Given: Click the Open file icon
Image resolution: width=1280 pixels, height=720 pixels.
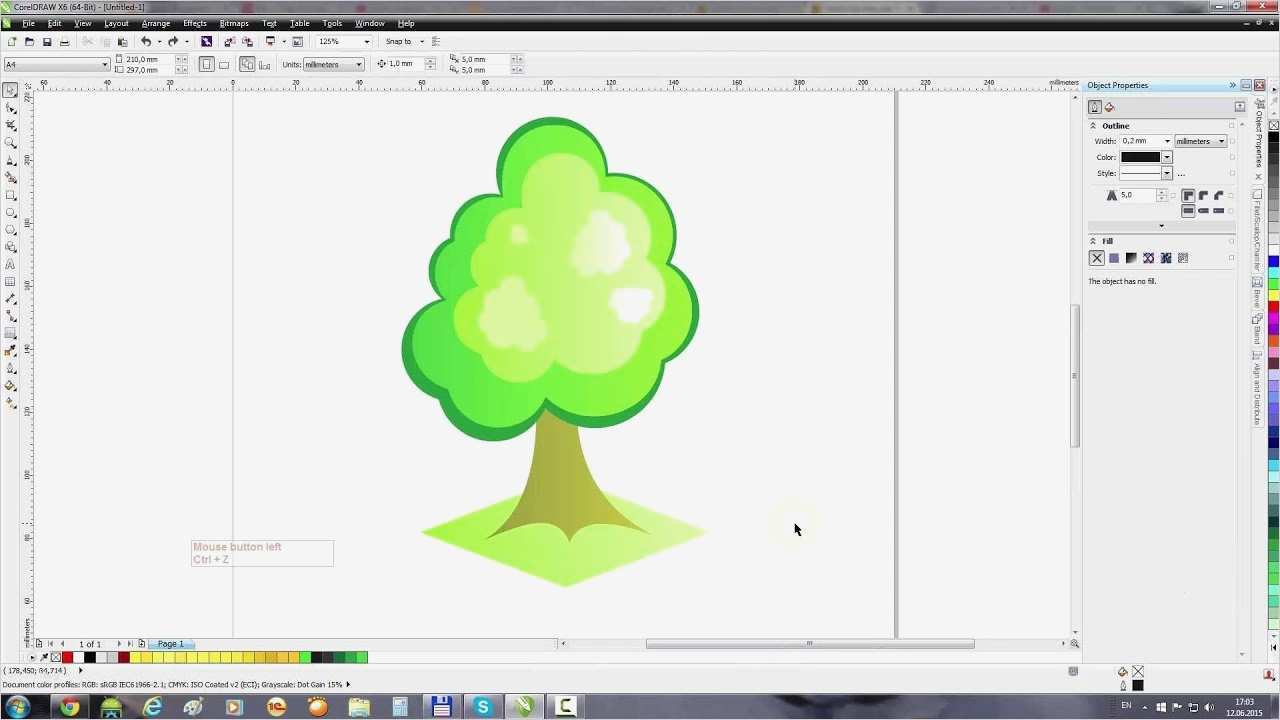Looking at the screenshot, I should (29, 42).
